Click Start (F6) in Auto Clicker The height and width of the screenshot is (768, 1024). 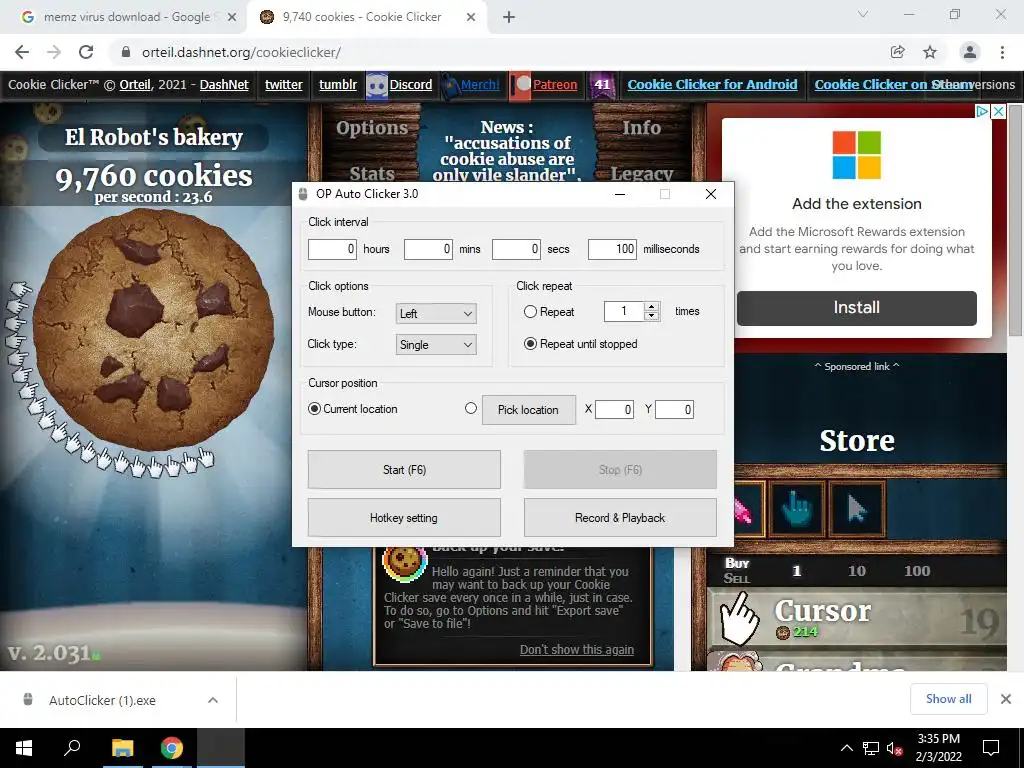point(404,470)
